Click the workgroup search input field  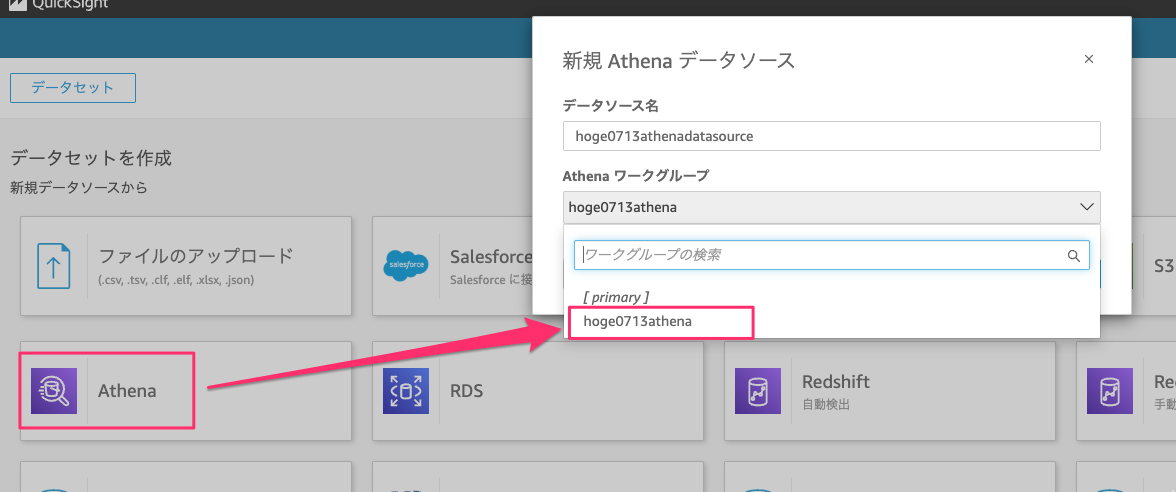[x=832, y=255]
